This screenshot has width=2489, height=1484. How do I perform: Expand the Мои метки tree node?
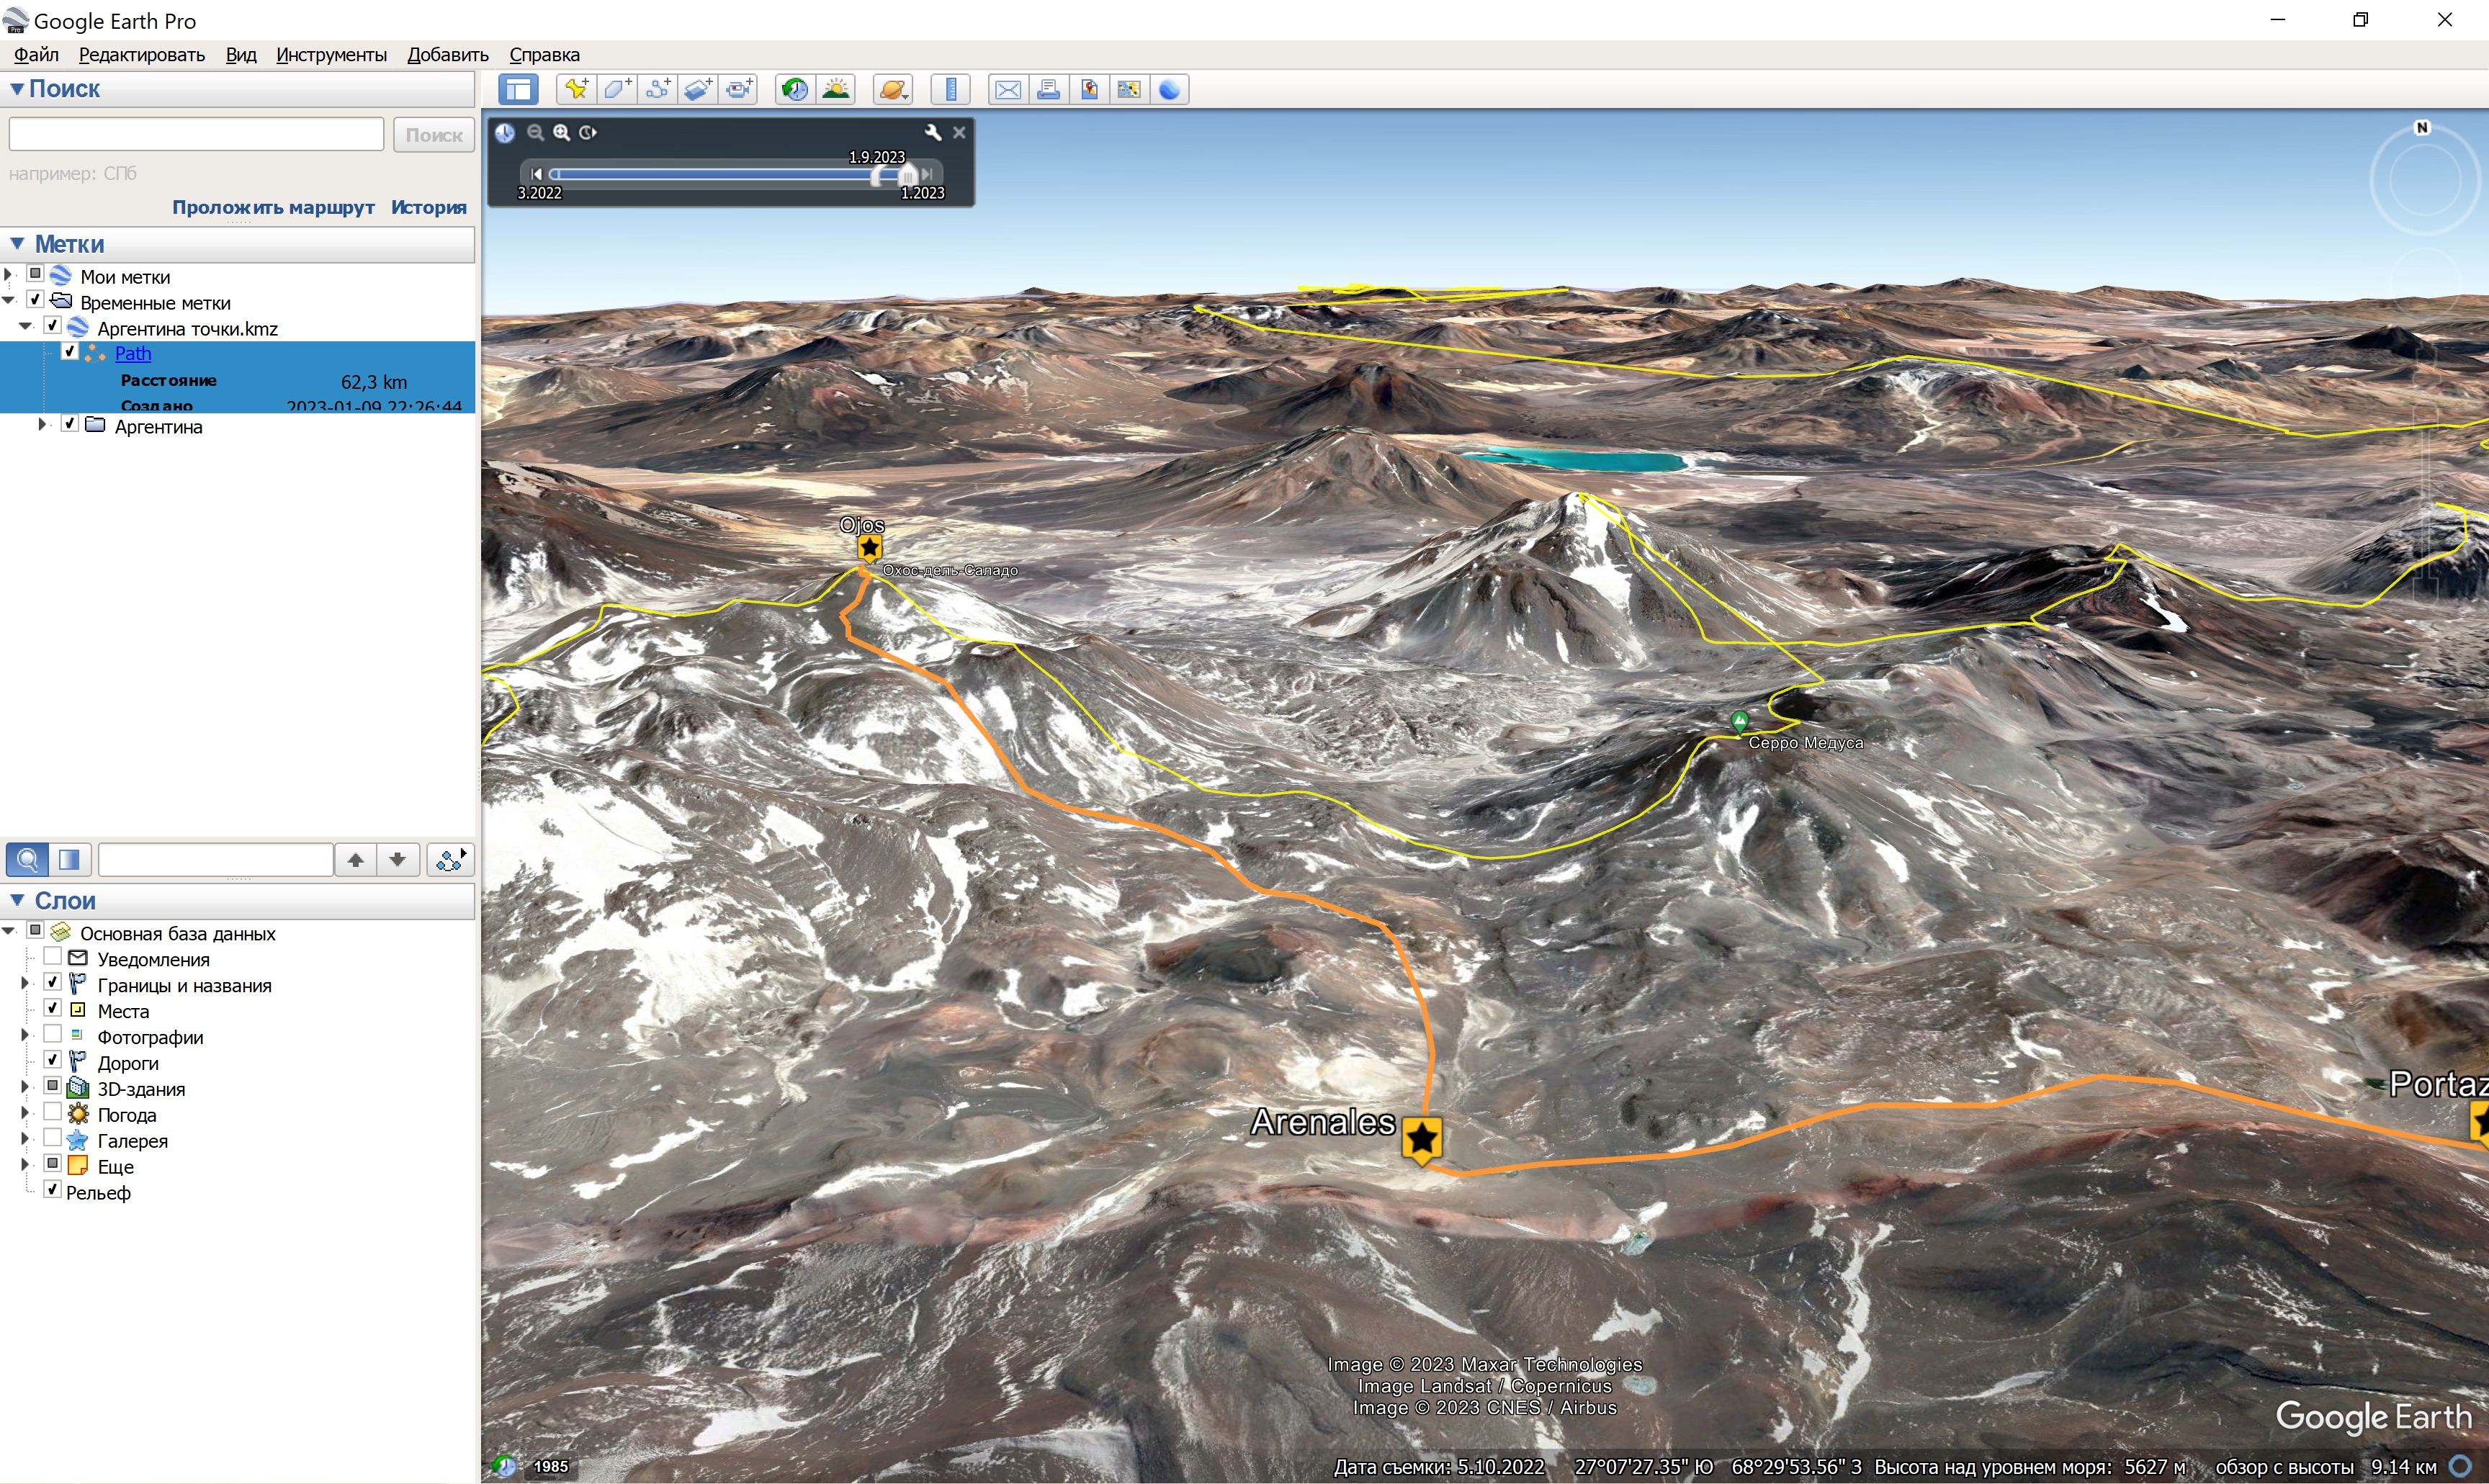pyautogui.click(x=9, y=274)
